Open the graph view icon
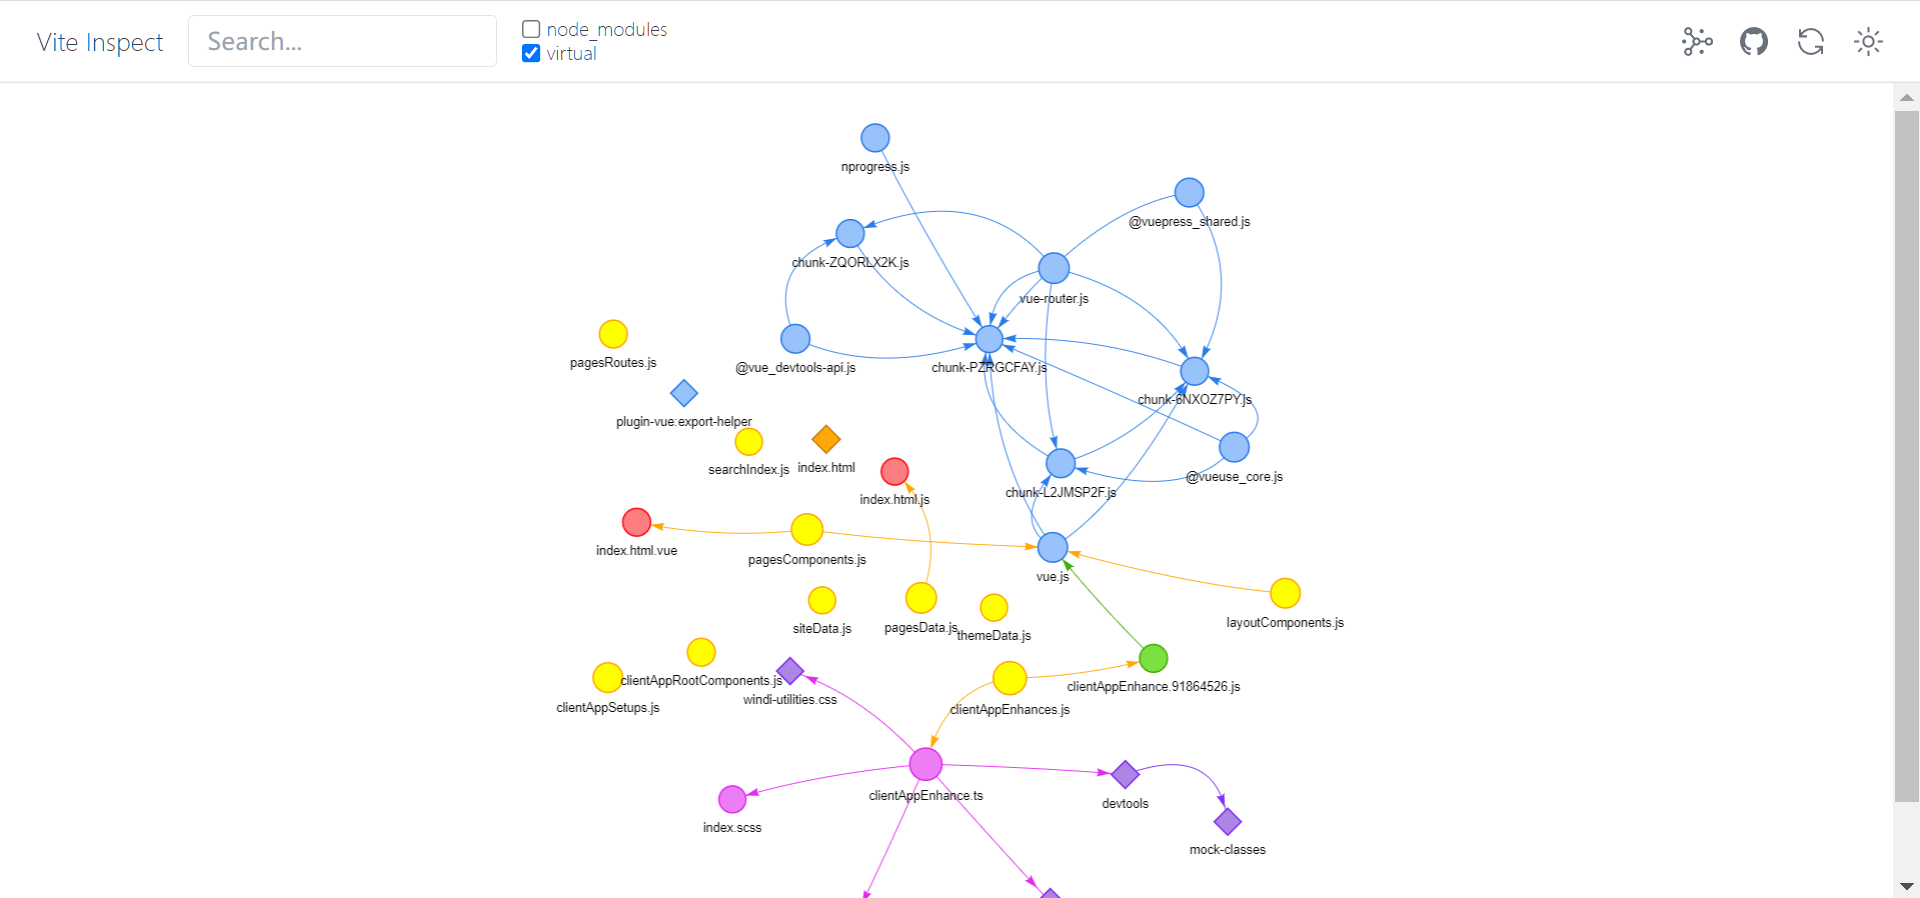1920x898 pixels. tap(1697, 42)
